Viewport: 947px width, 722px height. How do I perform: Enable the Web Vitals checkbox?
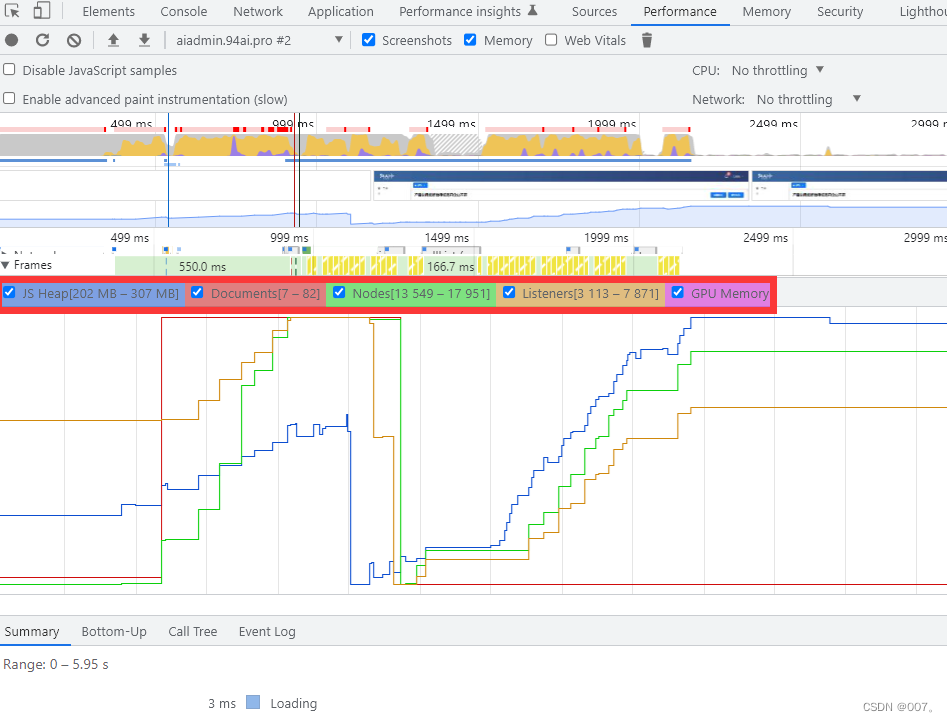click(551, 40)
